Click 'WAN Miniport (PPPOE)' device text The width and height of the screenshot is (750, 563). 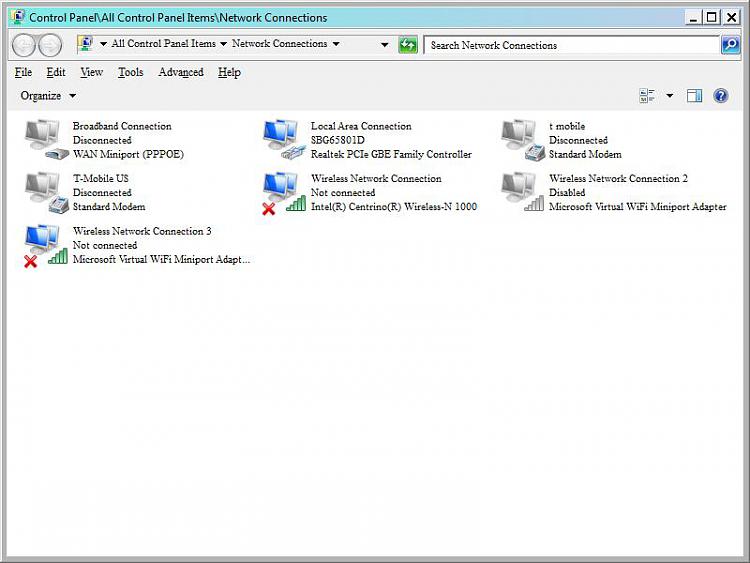(x=128, y=154)
